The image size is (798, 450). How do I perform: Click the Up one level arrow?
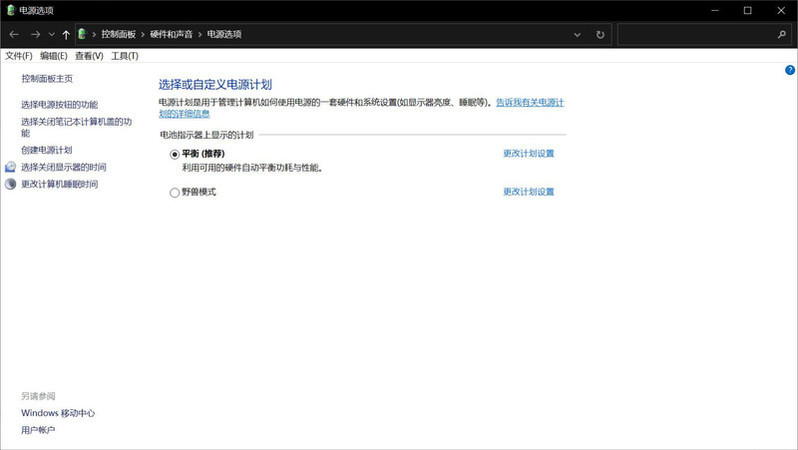click(x=66, y=34)
